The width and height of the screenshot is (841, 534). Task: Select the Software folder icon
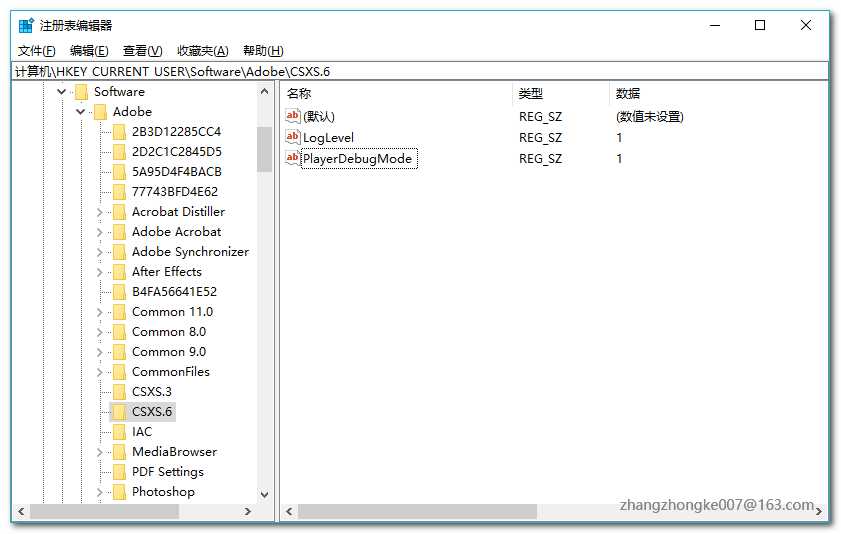(x=82, y=92)
